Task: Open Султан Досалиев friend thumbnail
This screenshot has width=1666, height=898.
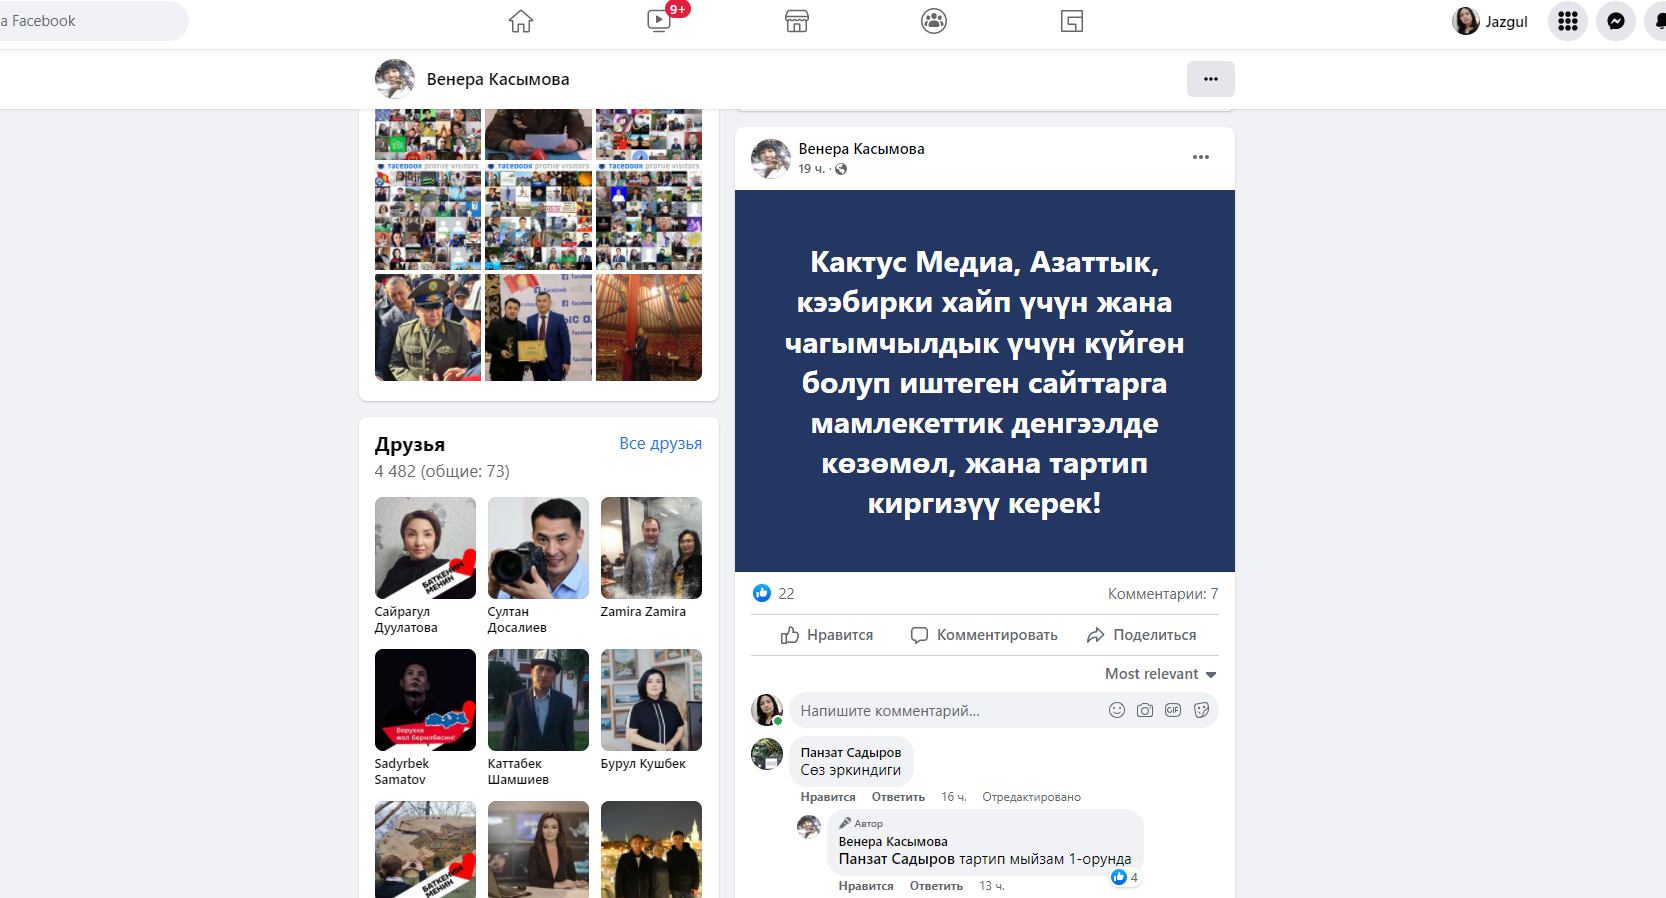Action: point(538,548)
